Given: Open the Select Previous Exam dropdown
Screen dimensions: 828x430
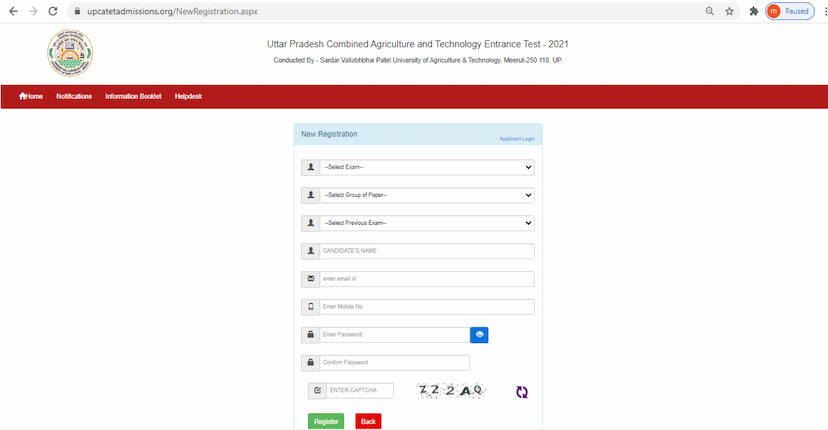Looking at the screenshot, I should tap(427, 223).
